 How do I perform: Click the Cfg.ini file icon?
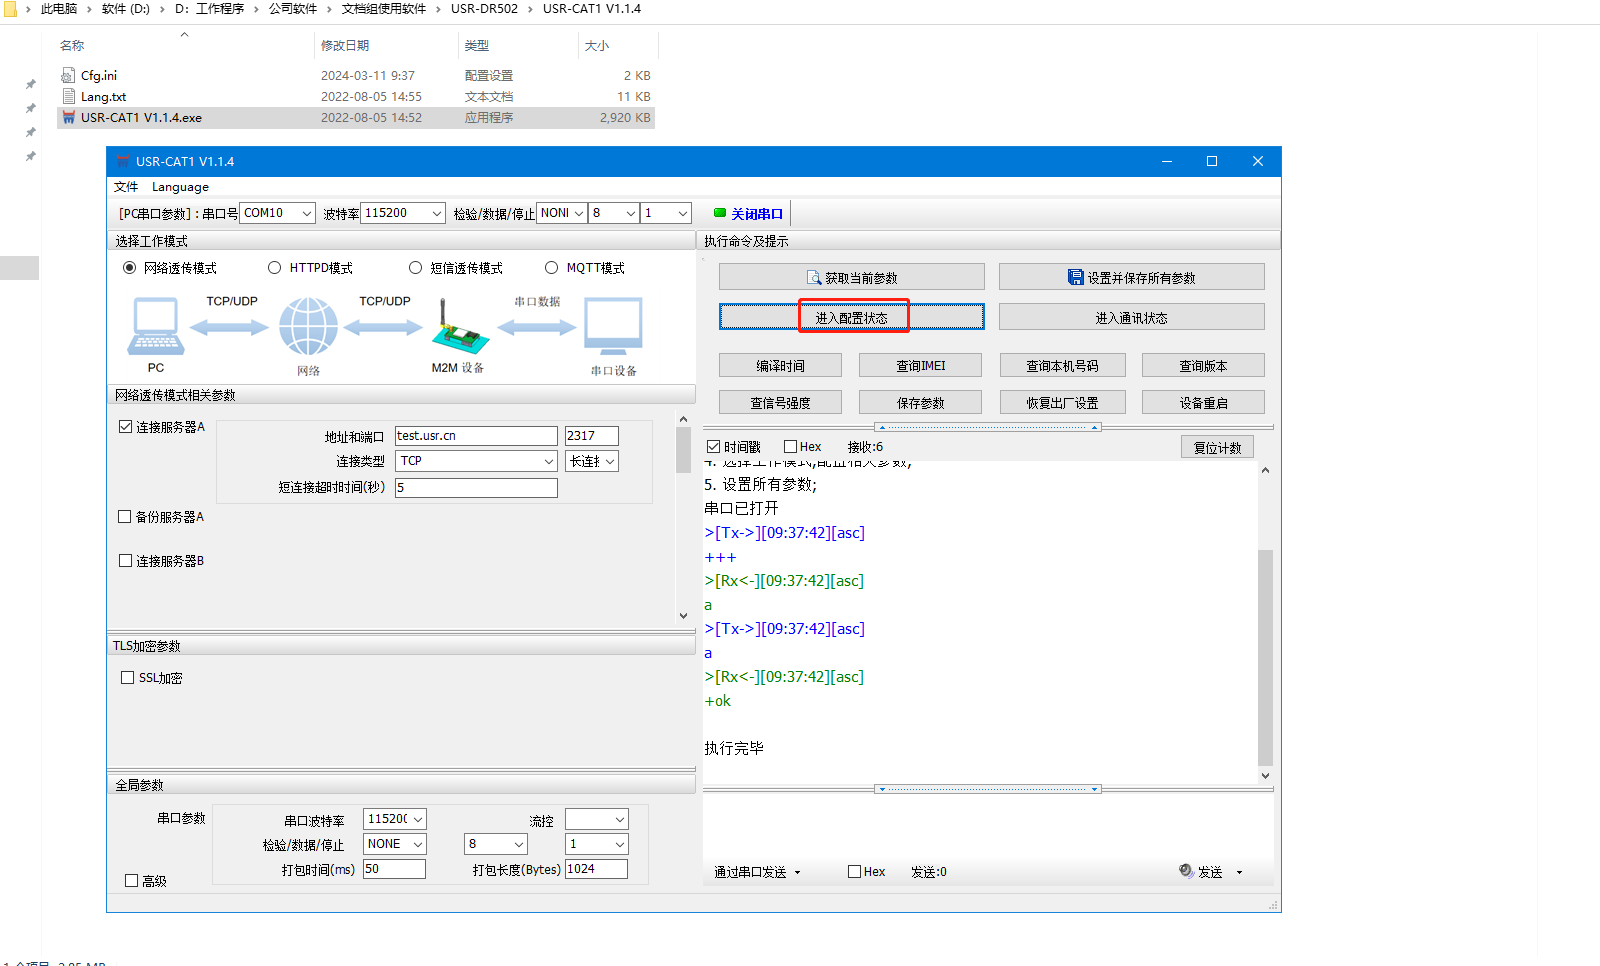tap(68, 75)
